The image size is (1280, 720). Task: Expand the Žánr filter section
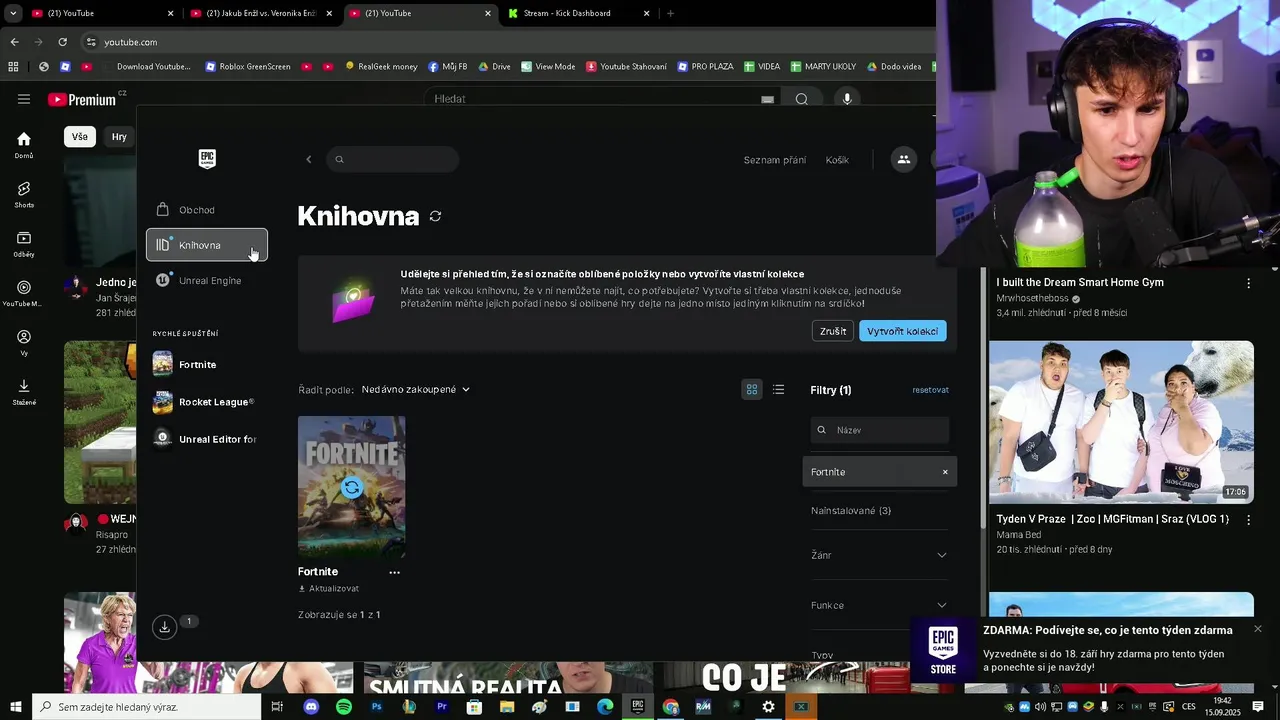point(879,555)
